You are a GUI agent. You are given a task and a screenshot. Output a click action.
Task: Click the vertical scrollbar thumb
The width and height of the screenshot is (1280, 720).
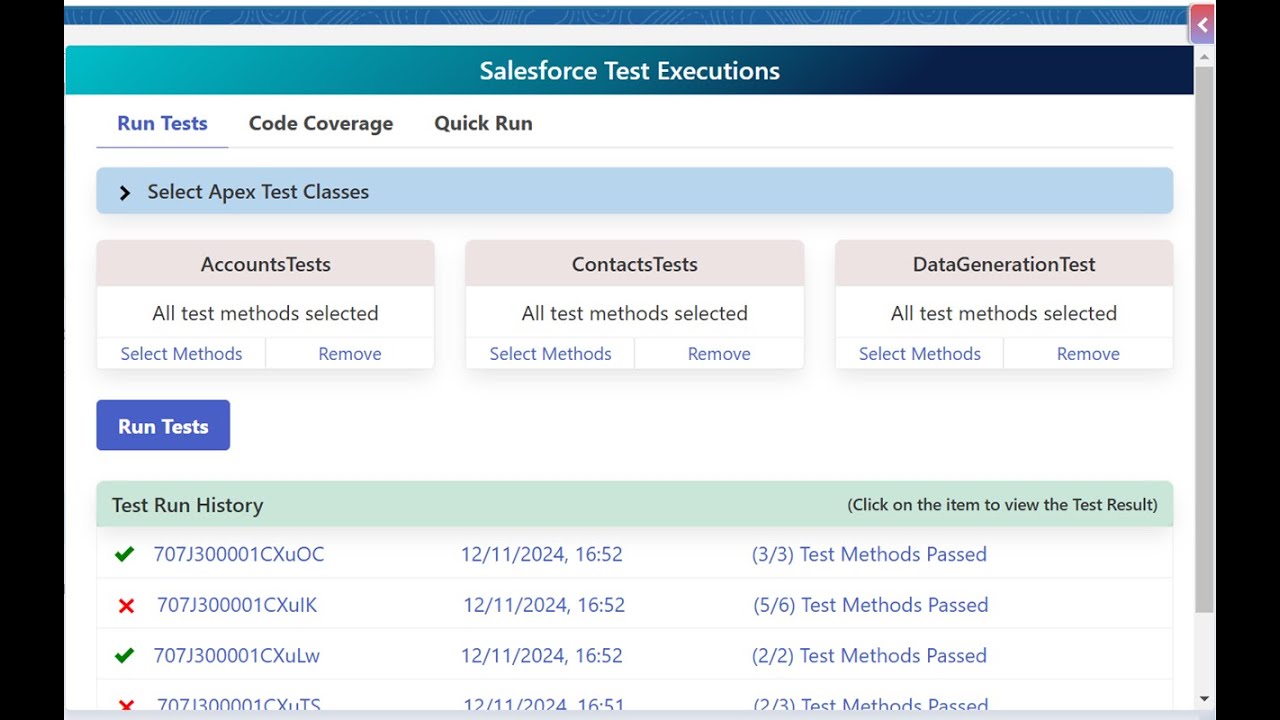[1204, 340]
